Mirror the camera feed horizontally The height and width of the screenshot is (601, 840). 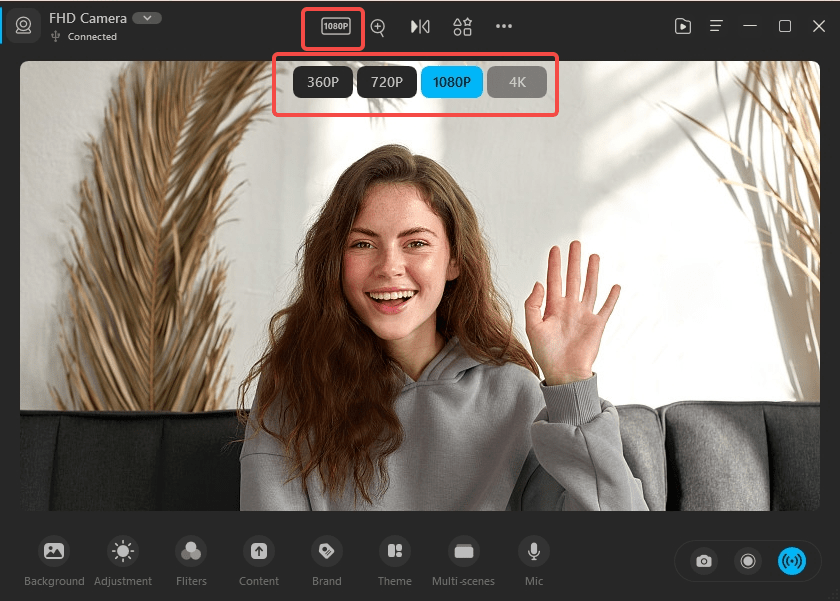click(x=420, y=27)
